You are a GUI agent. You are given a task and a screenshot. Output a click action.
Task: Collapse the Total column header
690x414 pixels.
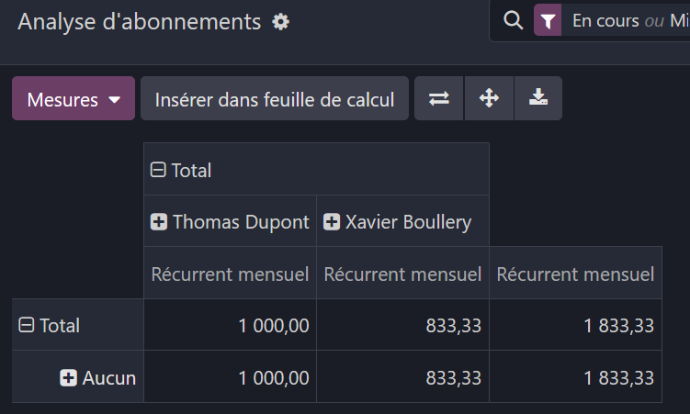158,169
